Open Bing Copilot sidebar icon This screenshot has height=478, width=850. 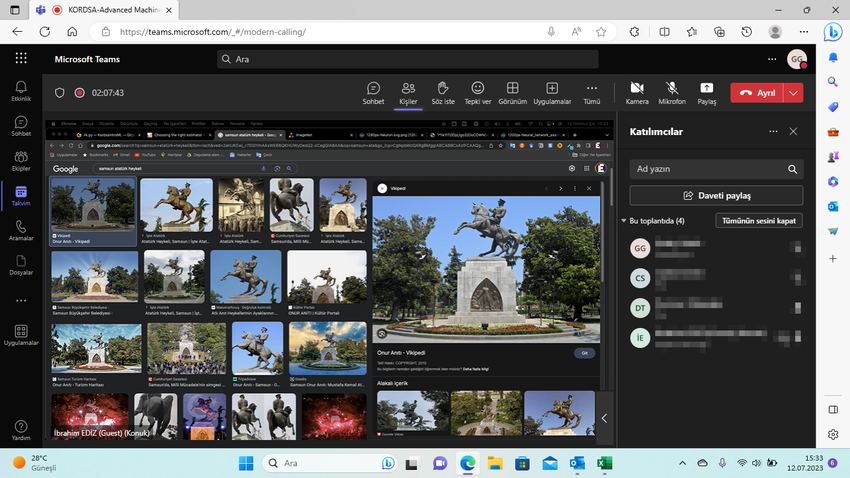coord(833,32)
